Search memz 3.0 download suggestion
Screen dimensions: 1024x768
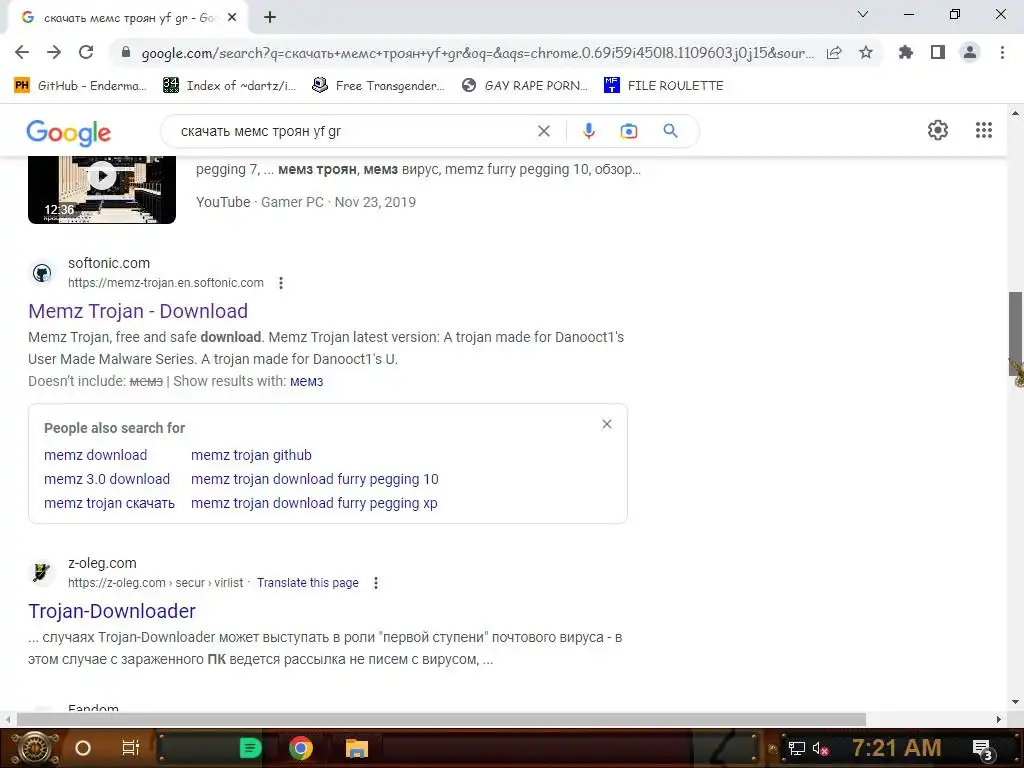click(x=107, y=479)
